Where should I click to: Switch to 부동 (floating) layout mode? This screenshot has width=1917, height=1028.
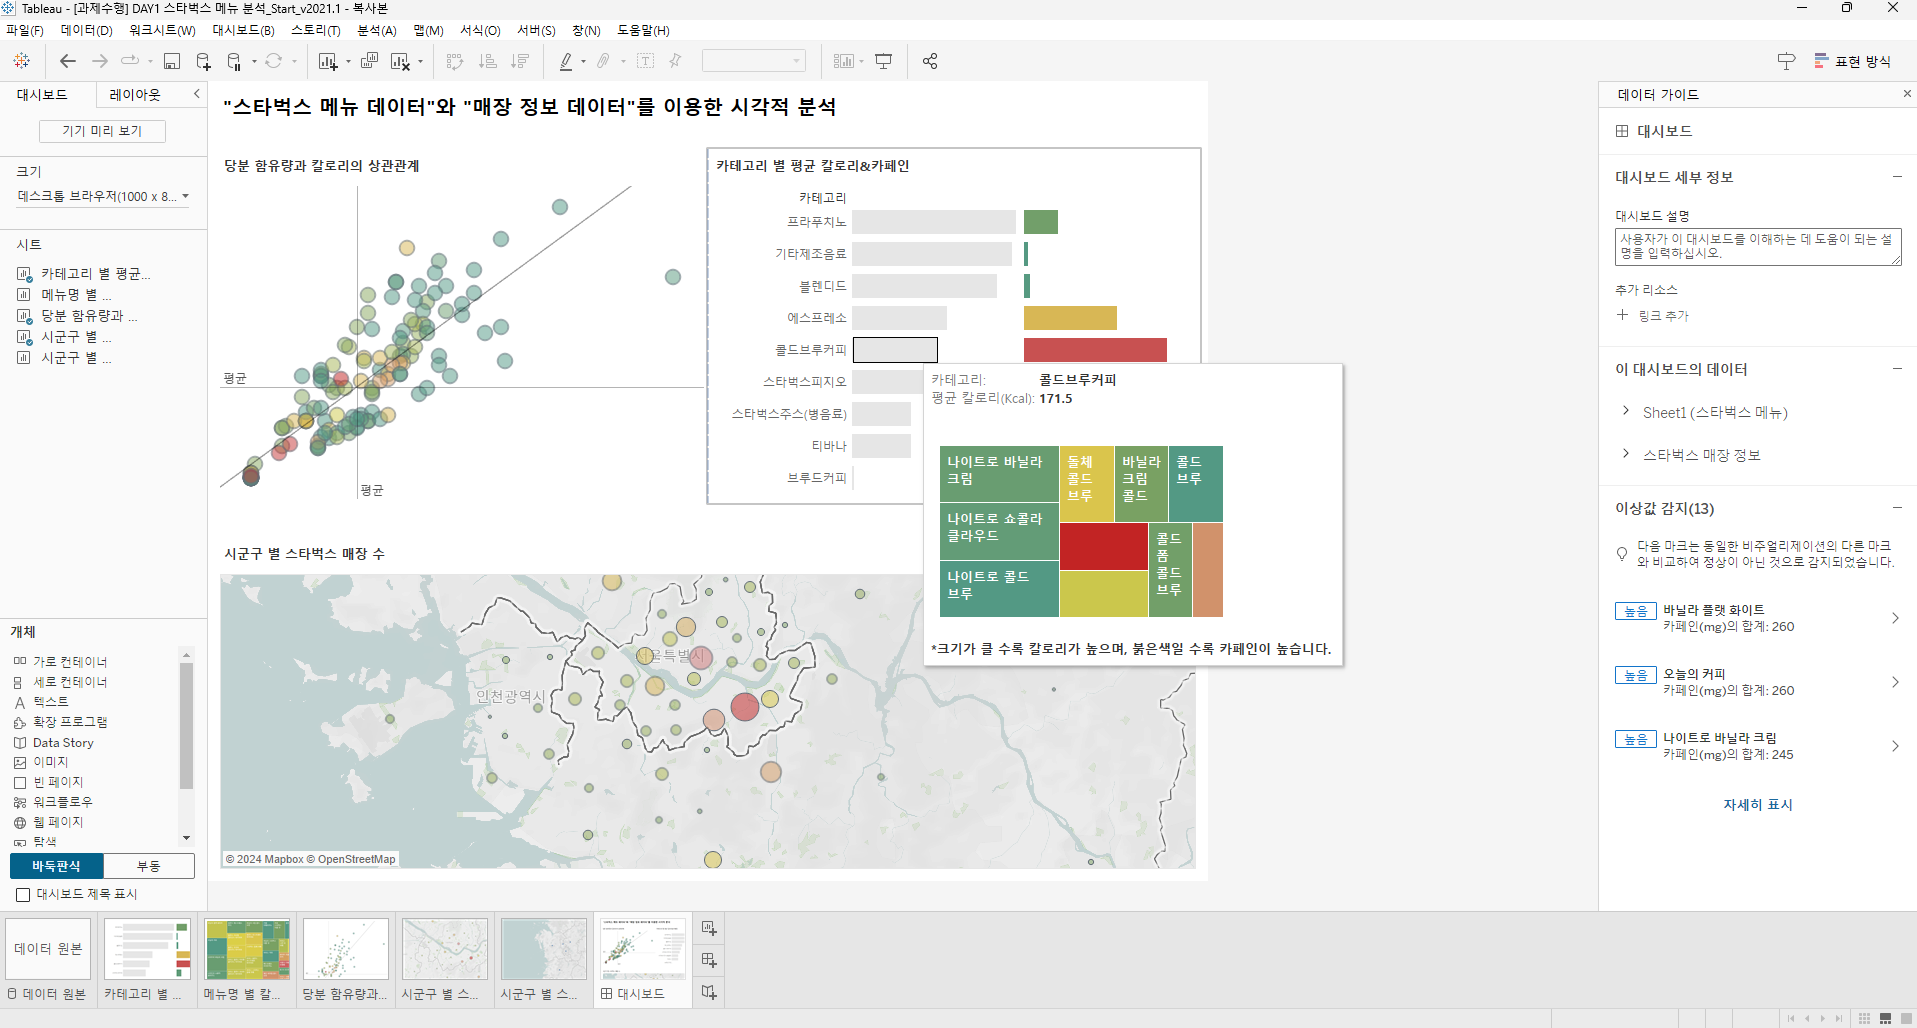(149, 866)
